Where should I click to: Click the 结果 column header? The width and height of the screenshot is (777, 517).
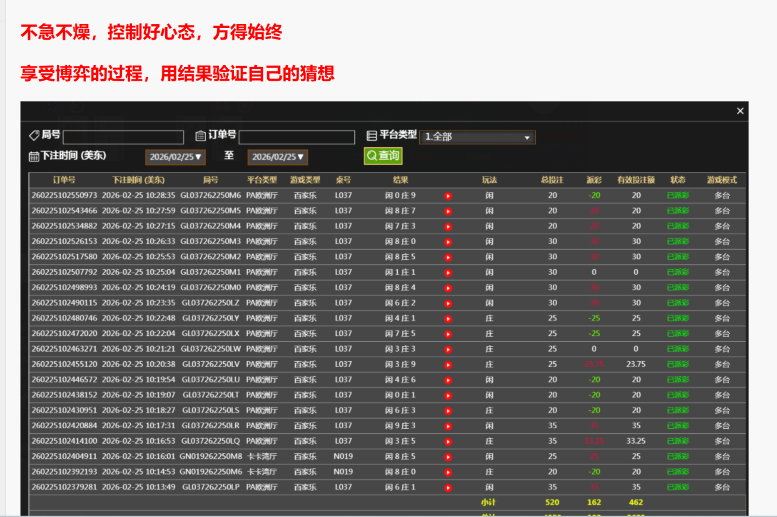click(x=400, y=180)
